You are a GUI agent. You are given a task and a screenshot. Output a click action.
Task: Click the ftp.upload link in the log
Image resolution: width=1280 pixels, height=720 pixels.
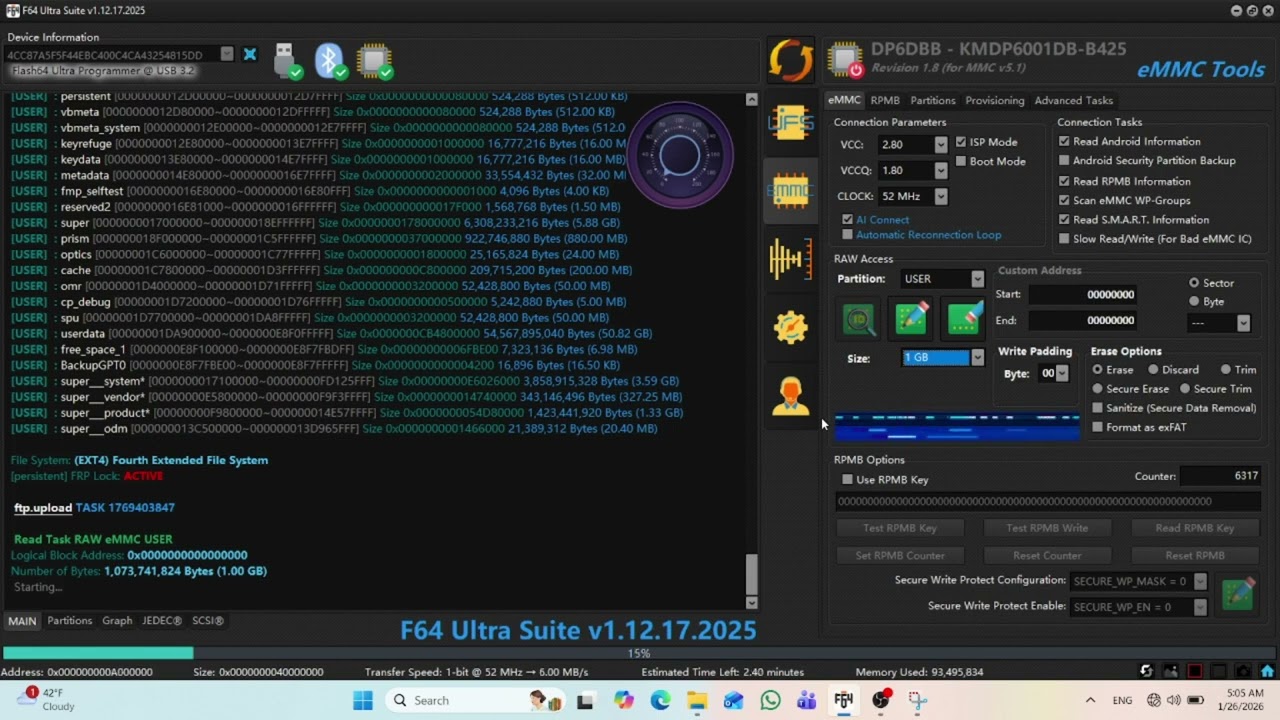[43, 508]
